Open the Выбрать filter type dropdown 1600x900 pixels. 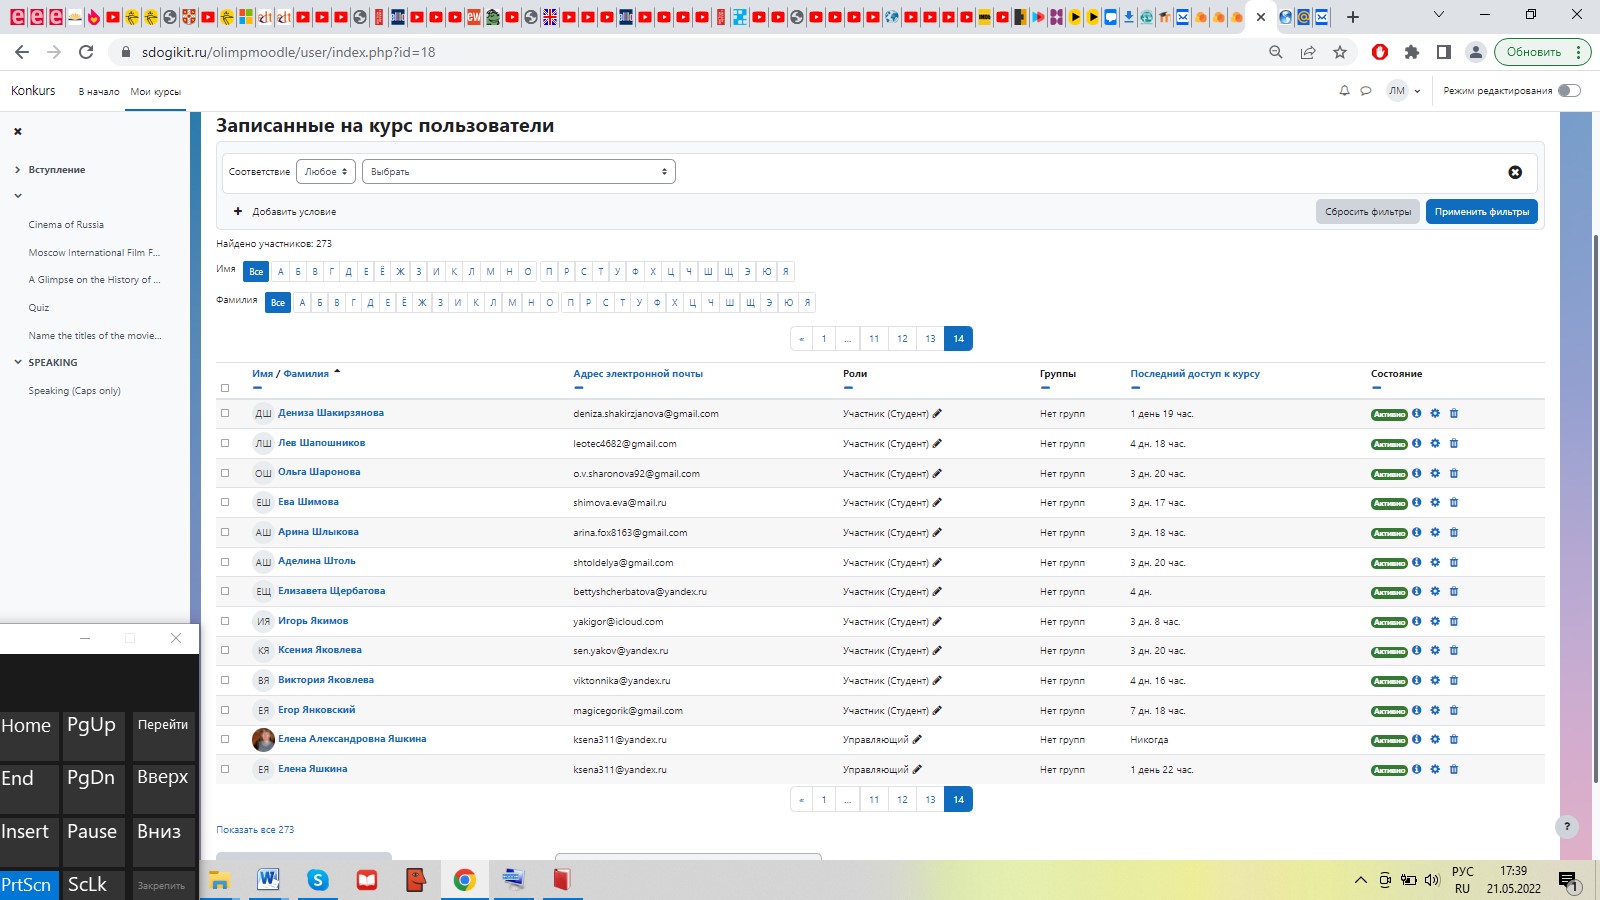point(519,172)
